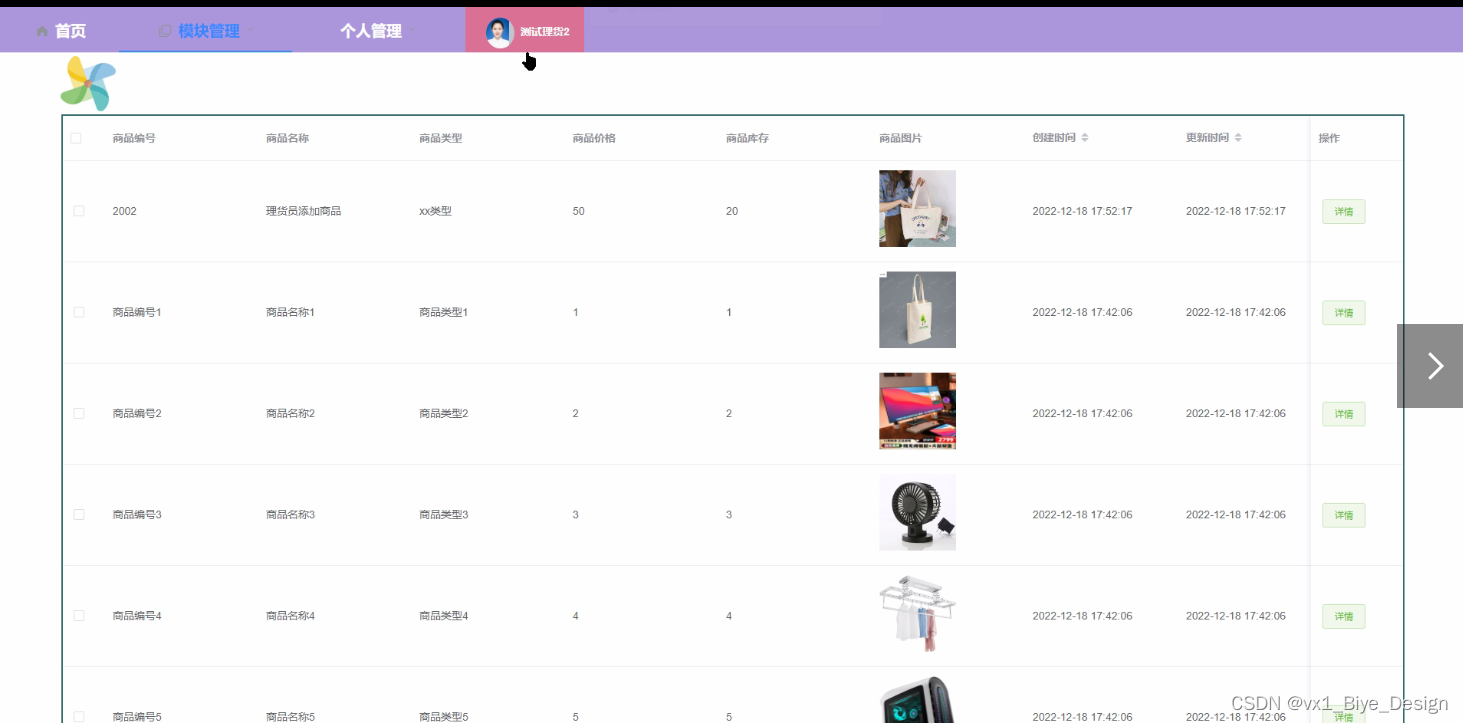Select checkbox for 商品编号2 row

[79, 413]
